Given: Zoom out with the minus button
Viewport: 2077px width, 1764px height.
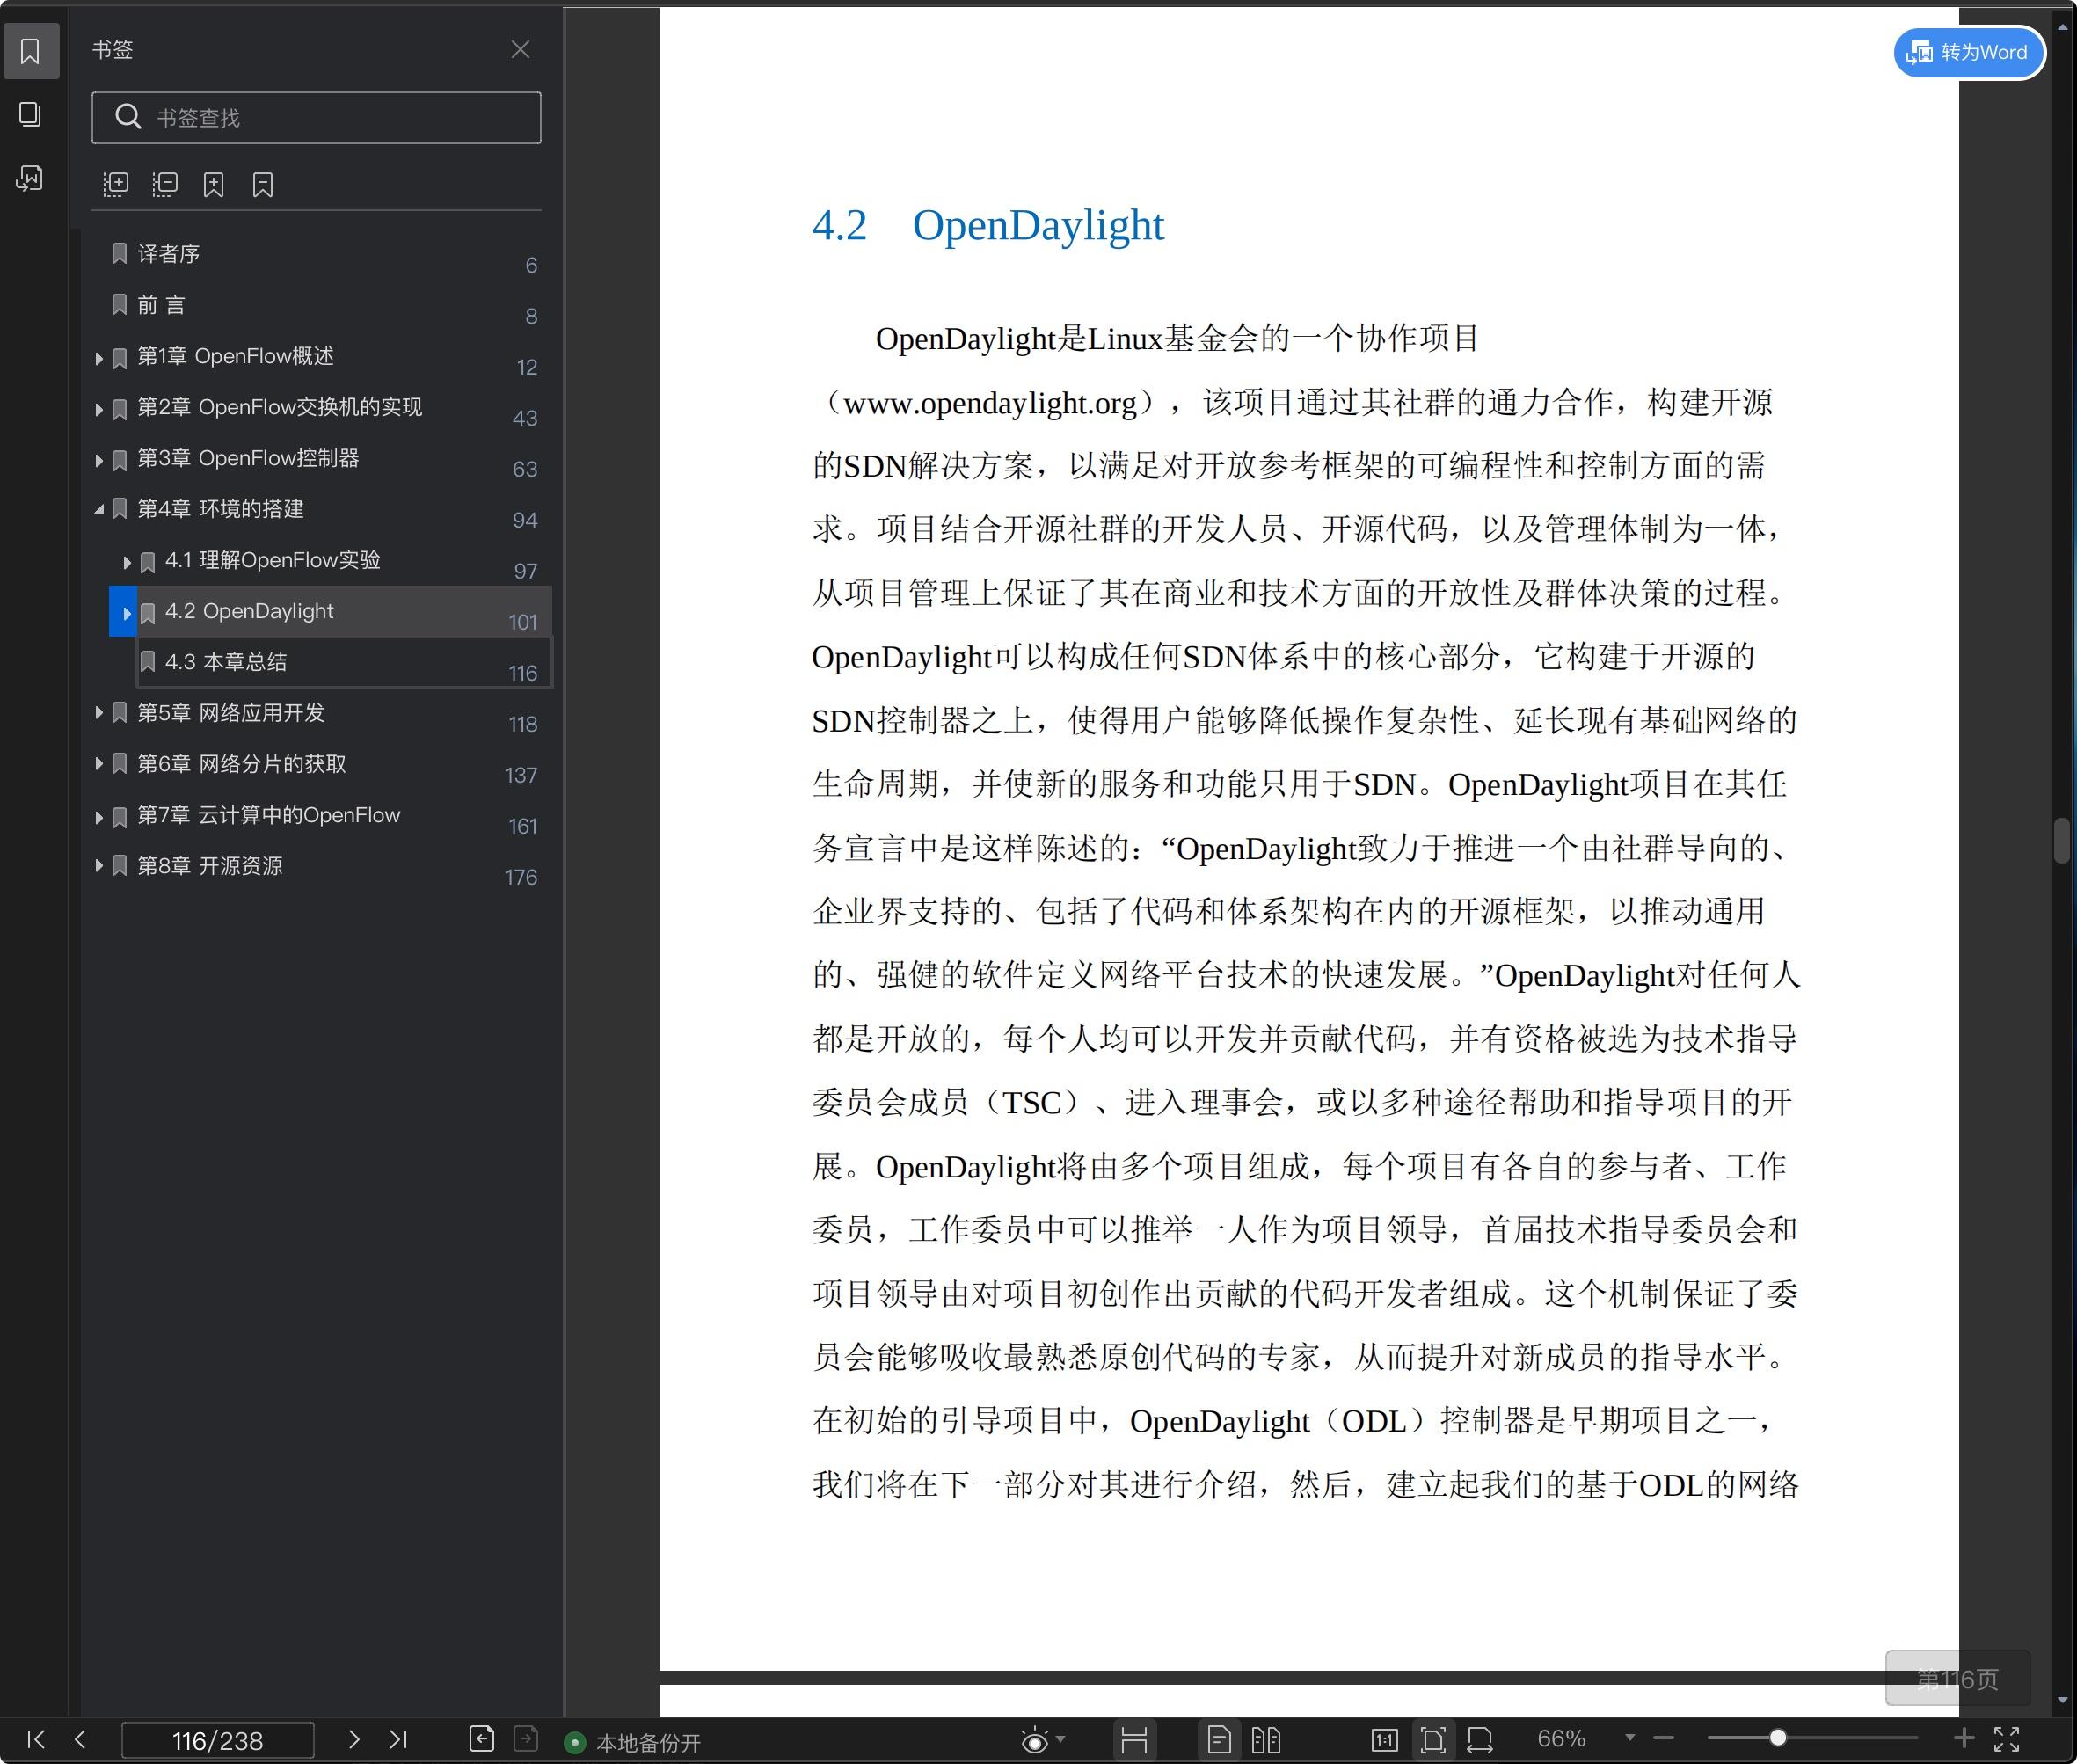Looking at the screenshot, I should tap(1664, 1738).
